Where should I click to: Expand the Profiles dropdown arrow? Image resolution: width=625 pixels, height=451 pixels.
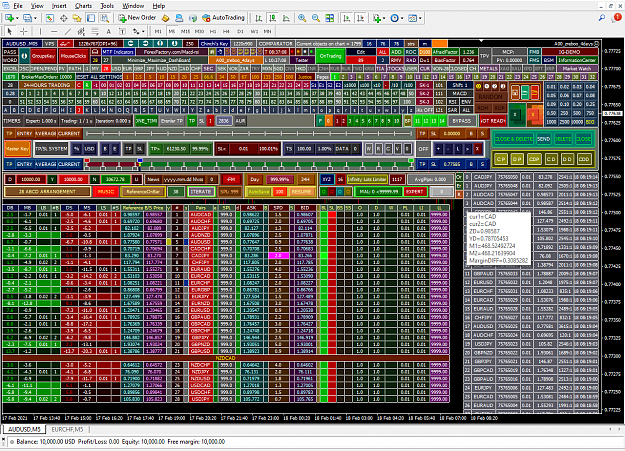tap(35, 18)
